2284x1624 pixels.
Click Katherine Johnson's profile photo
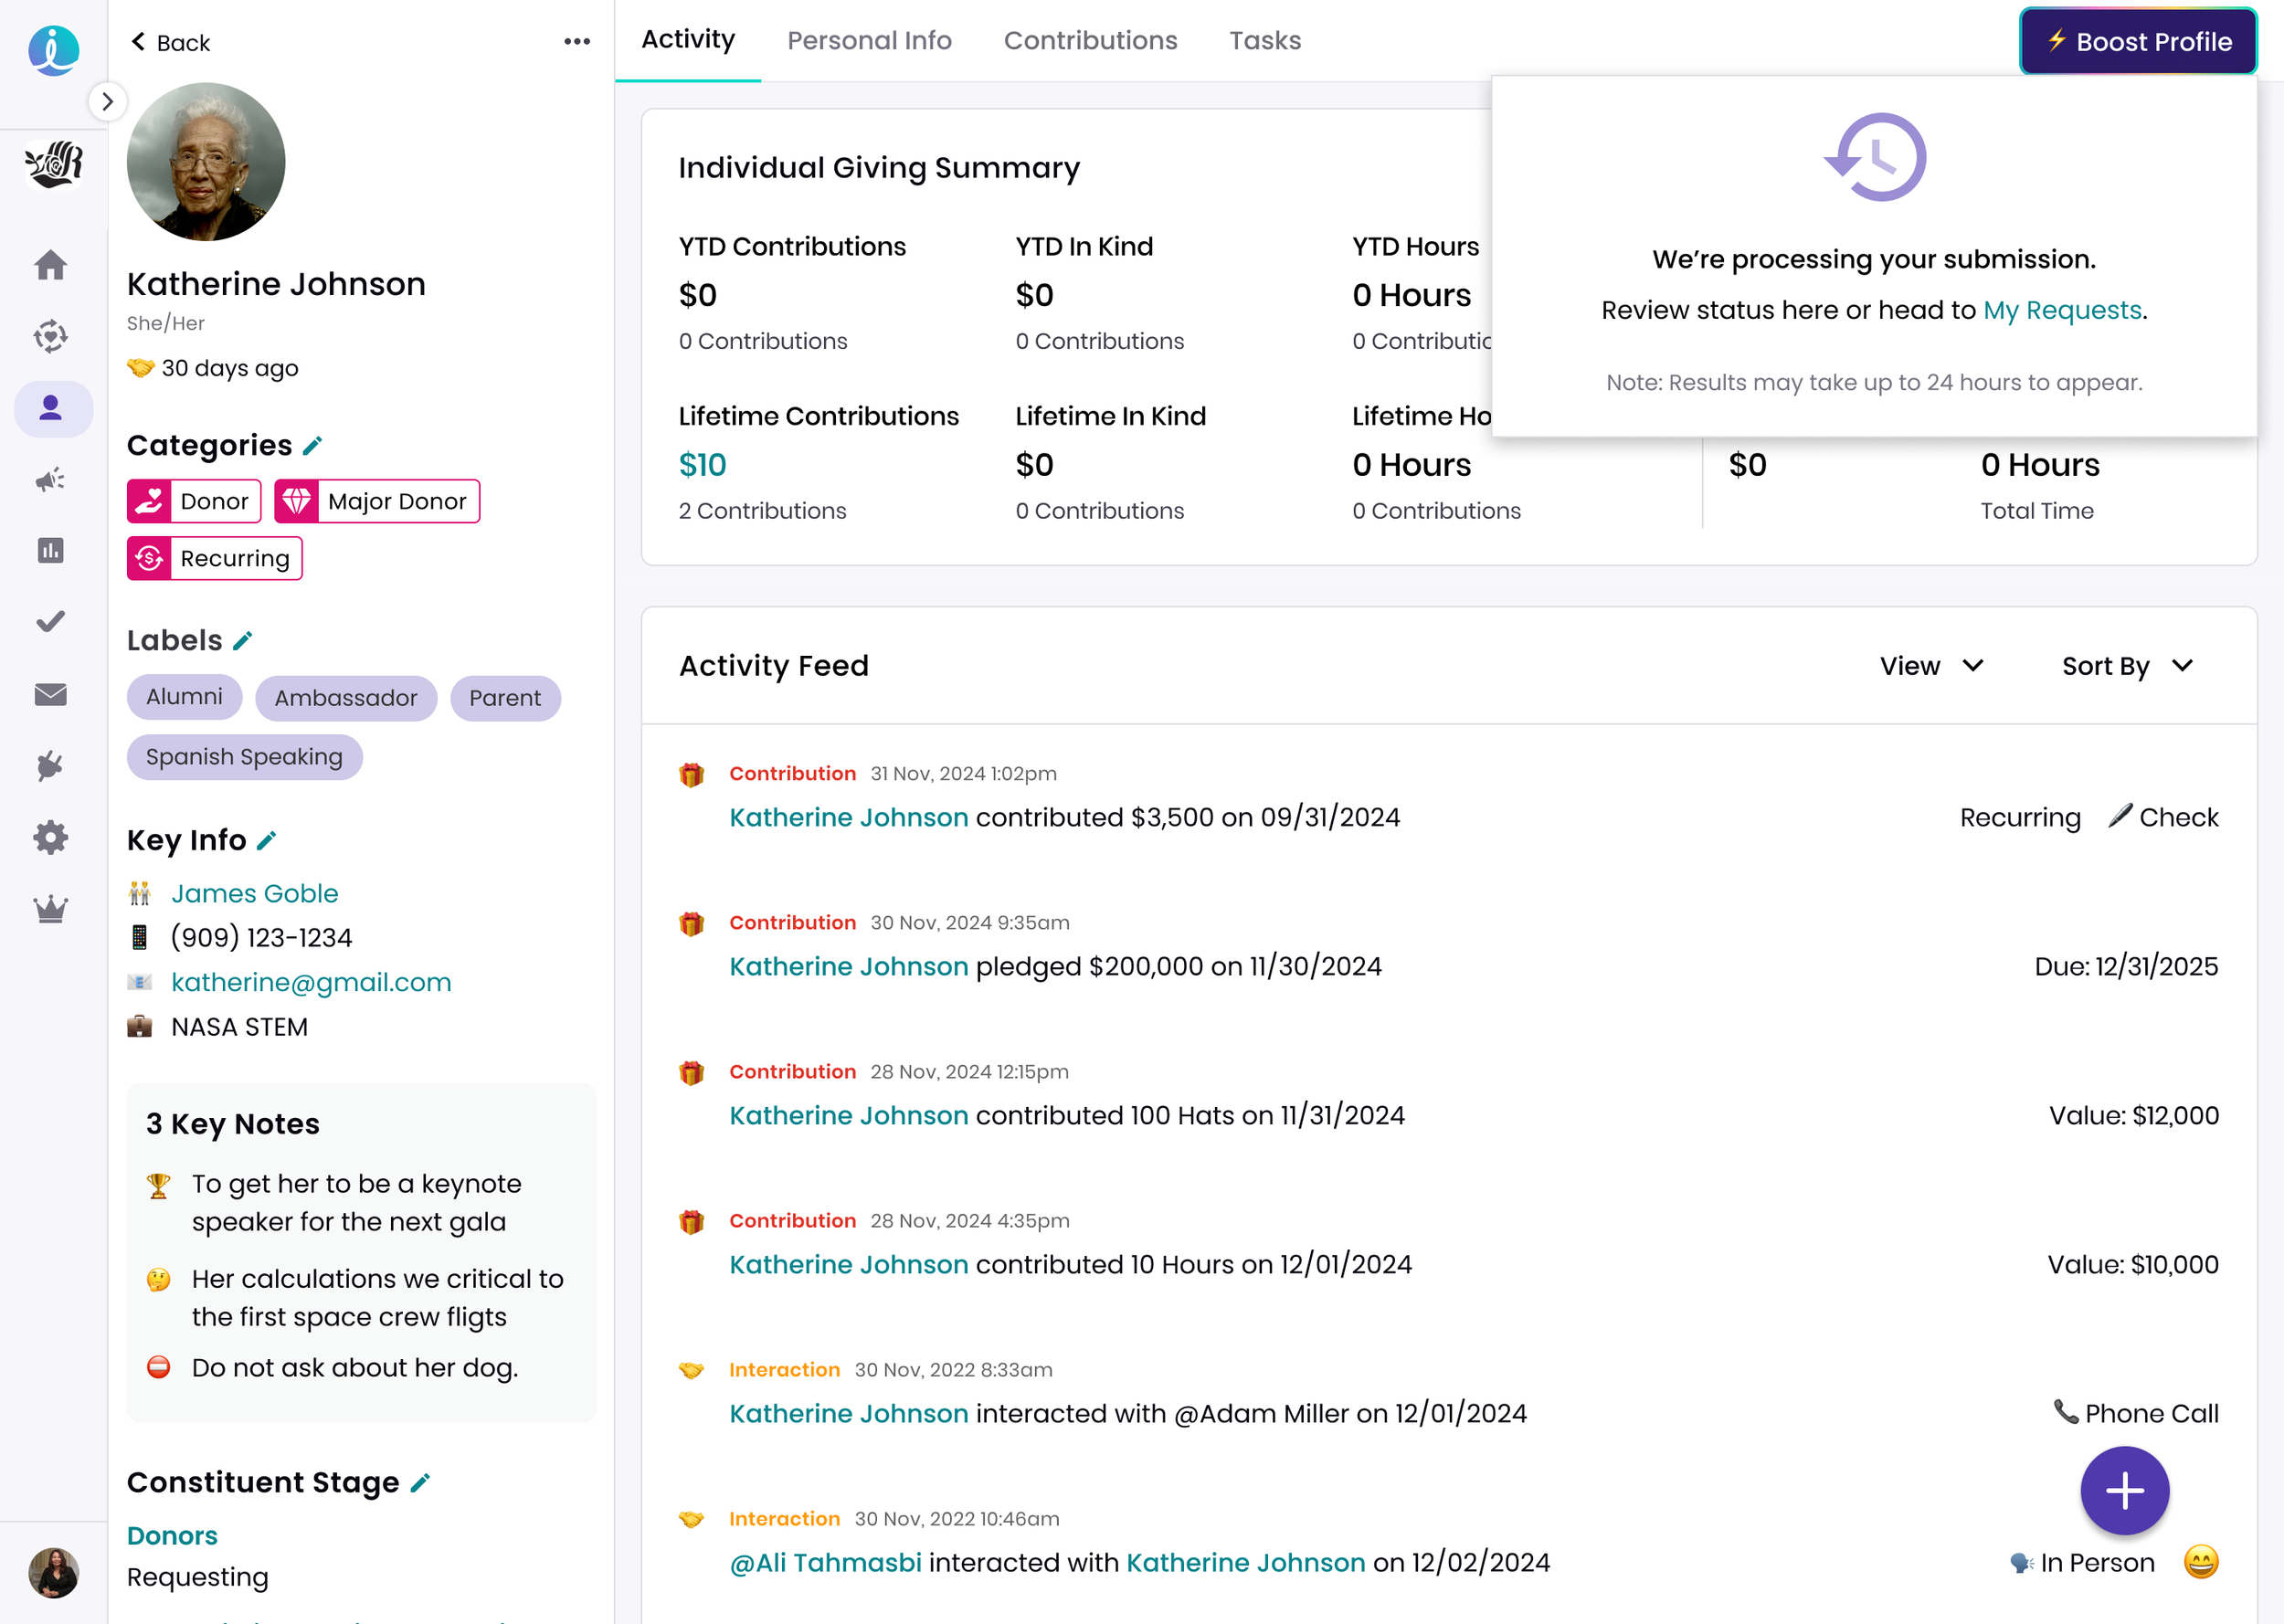206,162
